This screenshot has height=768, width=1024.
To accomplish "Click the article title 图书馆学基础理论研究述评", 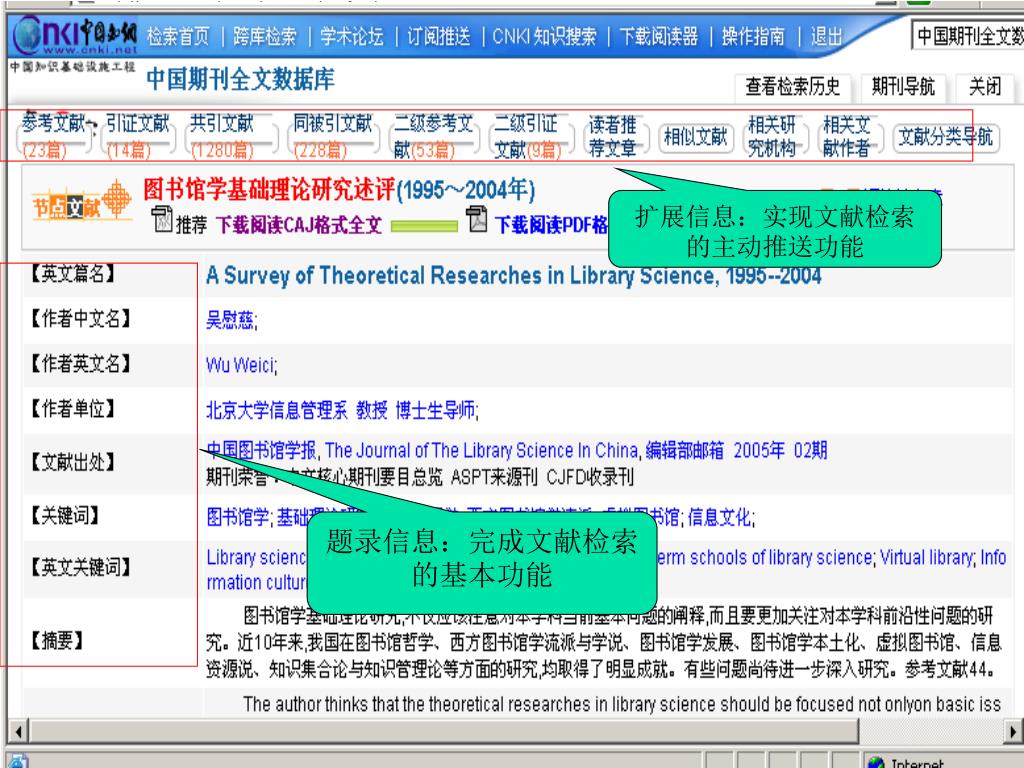I will tap(269, 190).
